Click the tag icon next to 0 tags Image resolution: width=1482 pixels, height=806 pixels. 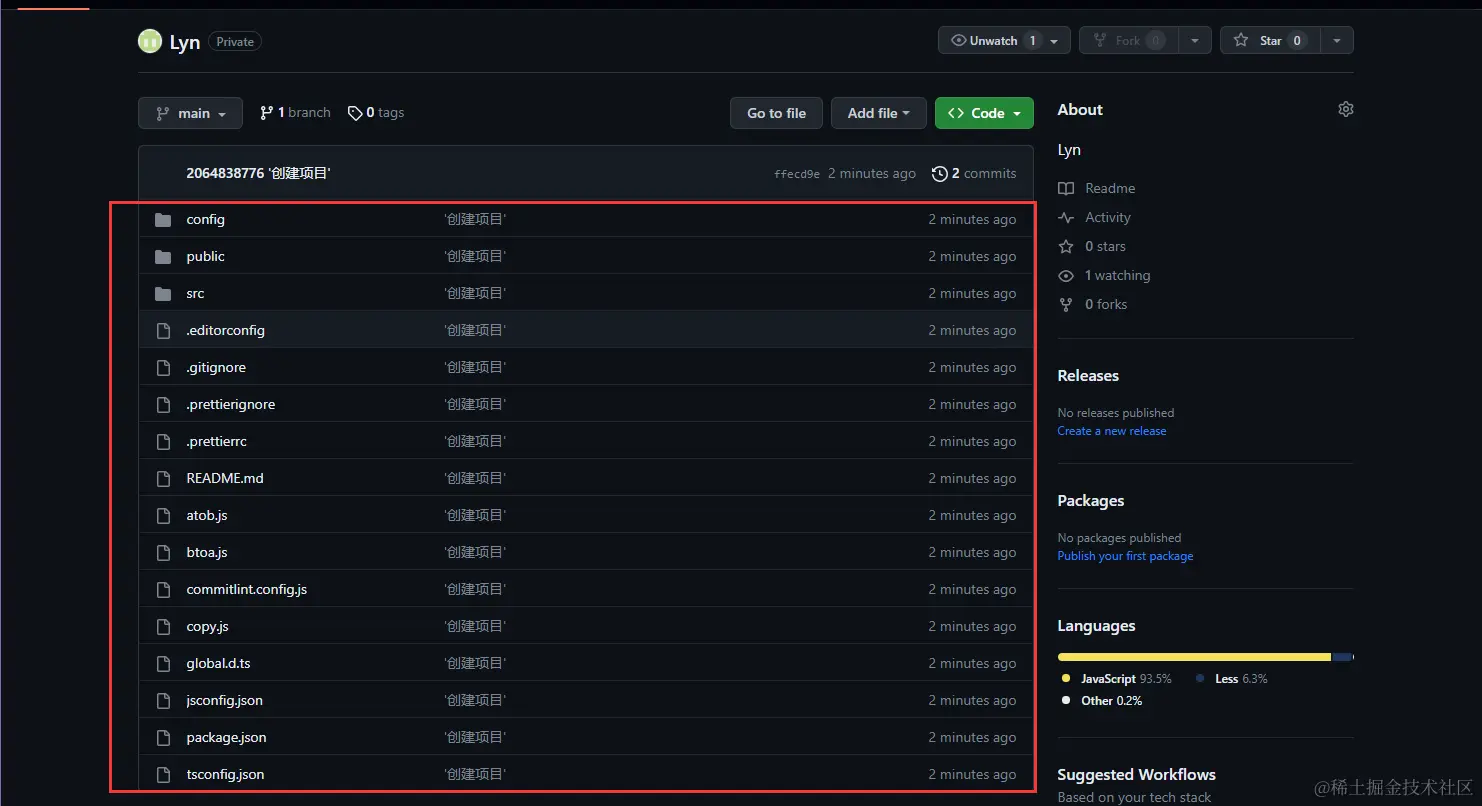click(355, 113)
